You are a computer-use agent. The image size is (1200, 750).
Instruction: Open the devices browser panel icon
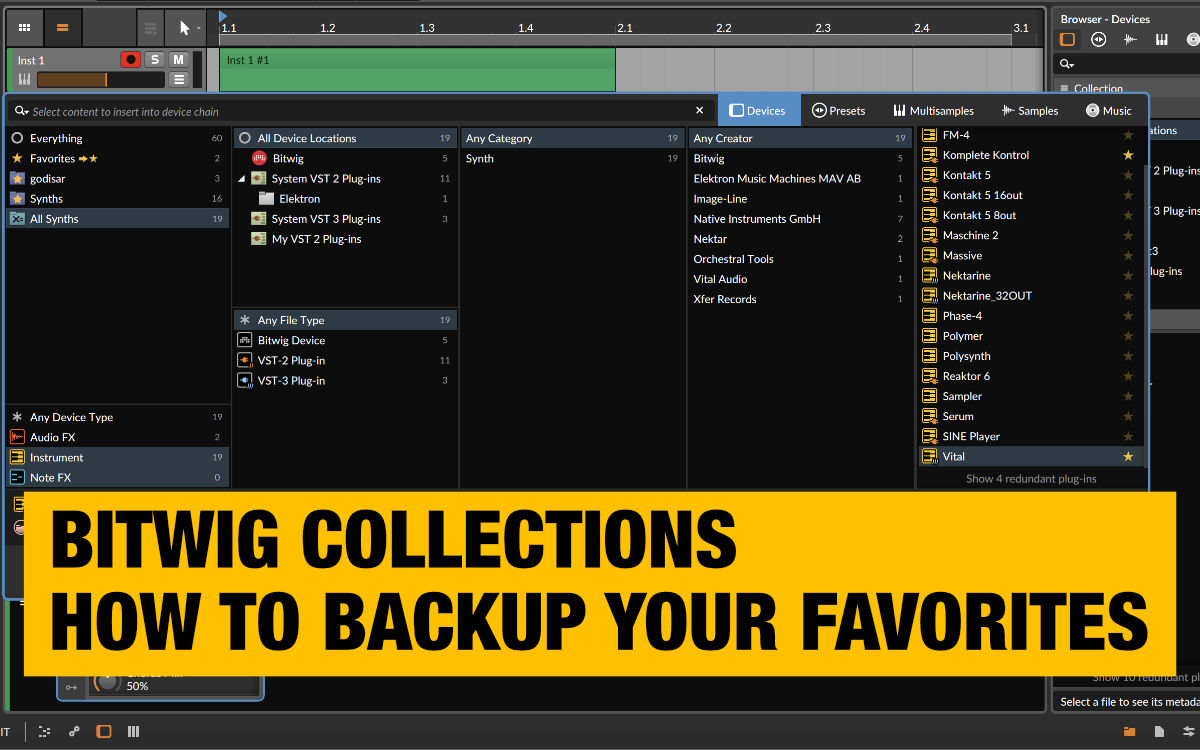[x=1068, y=40]
